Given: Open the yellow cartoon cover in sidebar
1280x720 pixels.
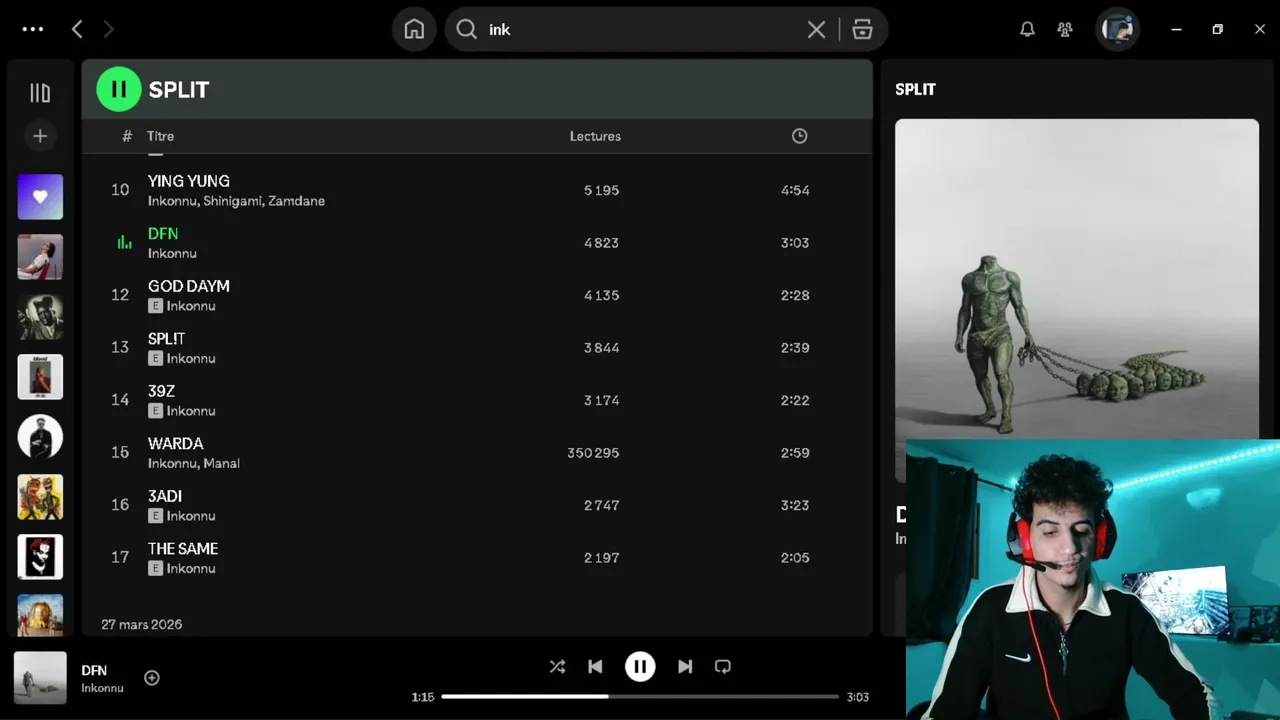Looking at the screenshot, I should [x=40, y=497].
